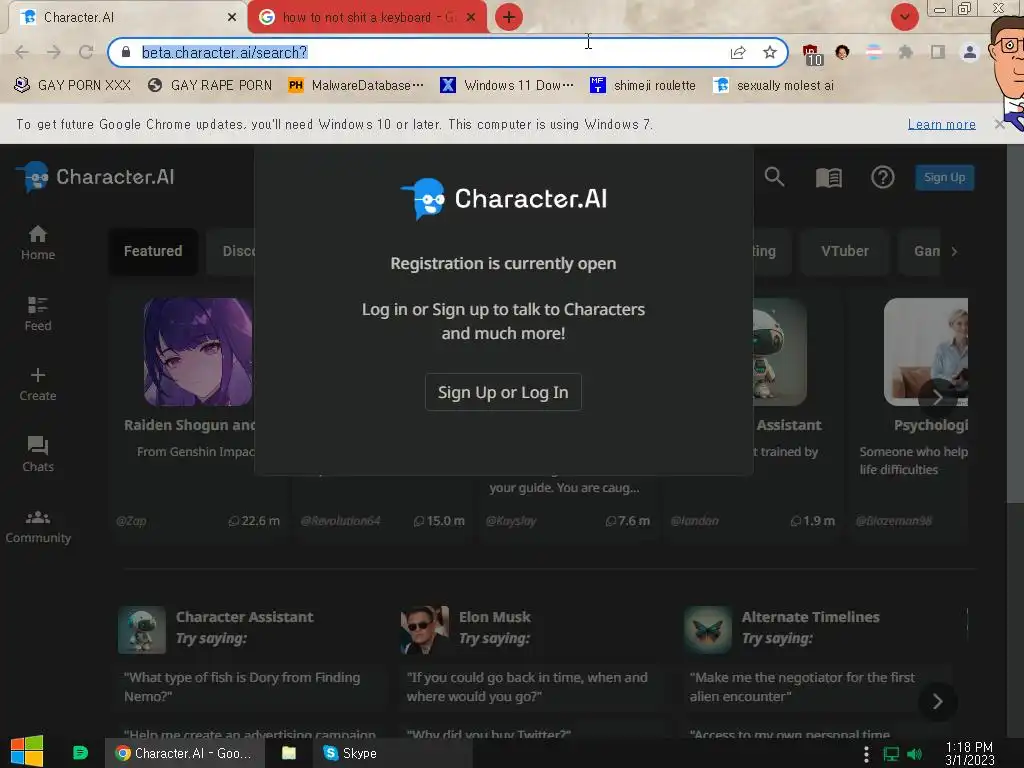
Task: Open the Feed section in the sidebar
Action: pos(38,314)
